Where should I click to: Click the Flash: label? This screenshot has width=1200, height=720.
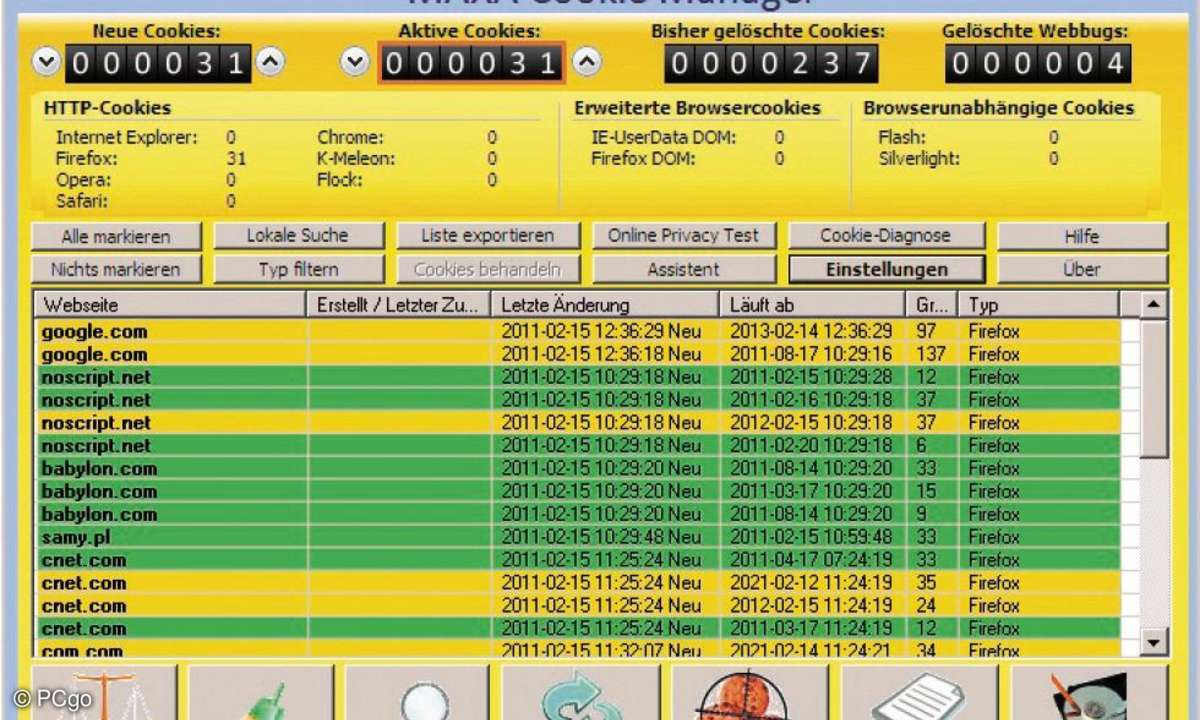[902, 138]
